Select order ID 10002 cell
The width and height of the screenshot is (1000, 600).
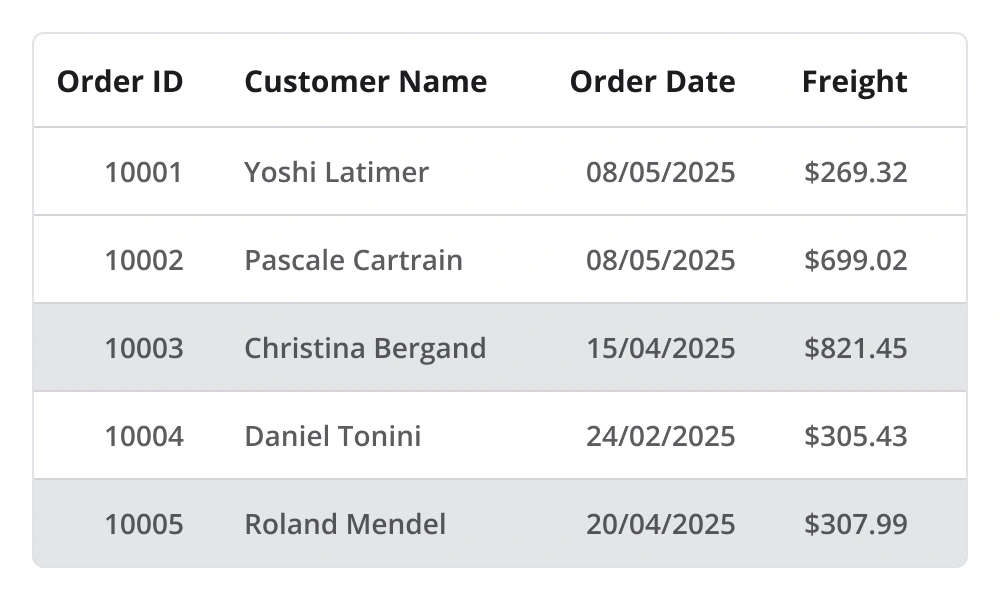coord(144,260)
